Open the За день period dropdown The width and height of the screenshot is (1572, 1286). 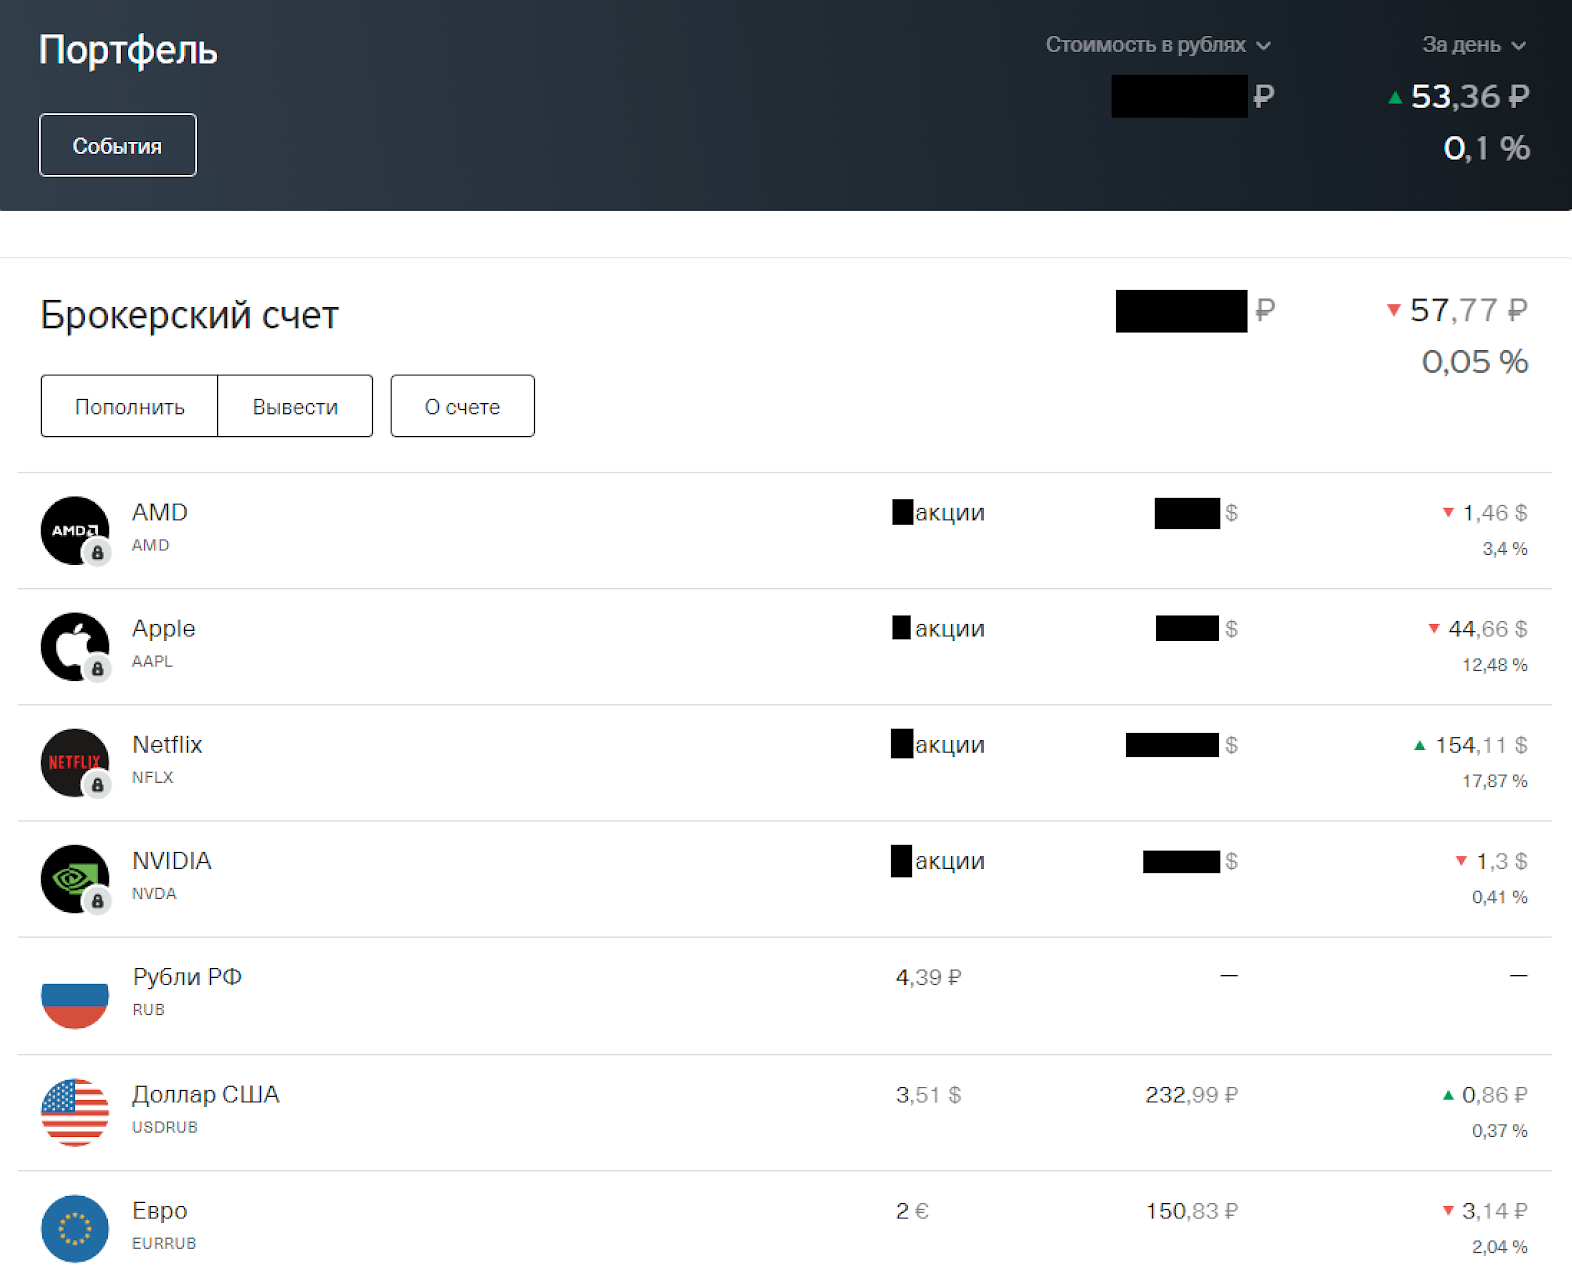tap(1474, 45)
